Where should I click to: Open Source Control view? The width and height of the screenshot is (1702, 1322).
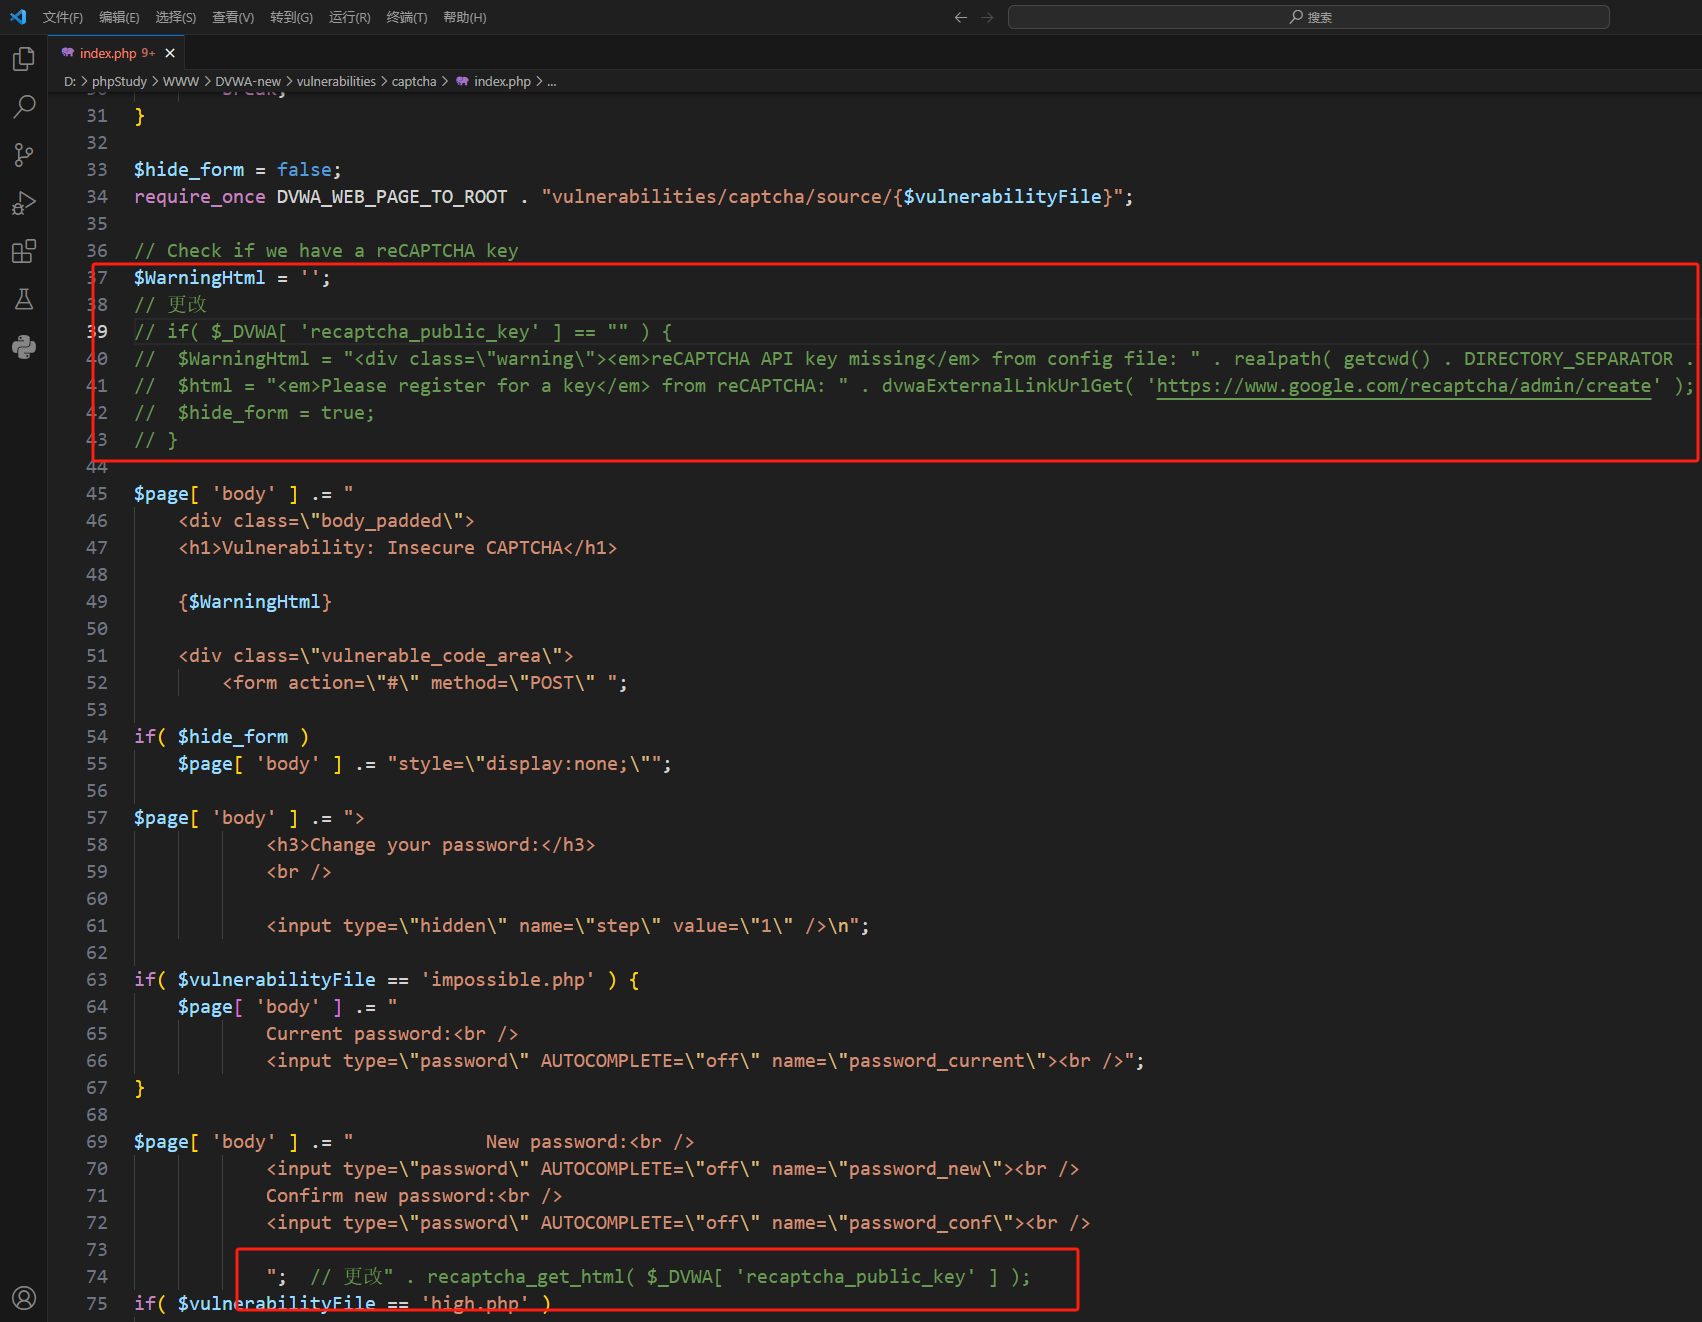coord(24,155)
